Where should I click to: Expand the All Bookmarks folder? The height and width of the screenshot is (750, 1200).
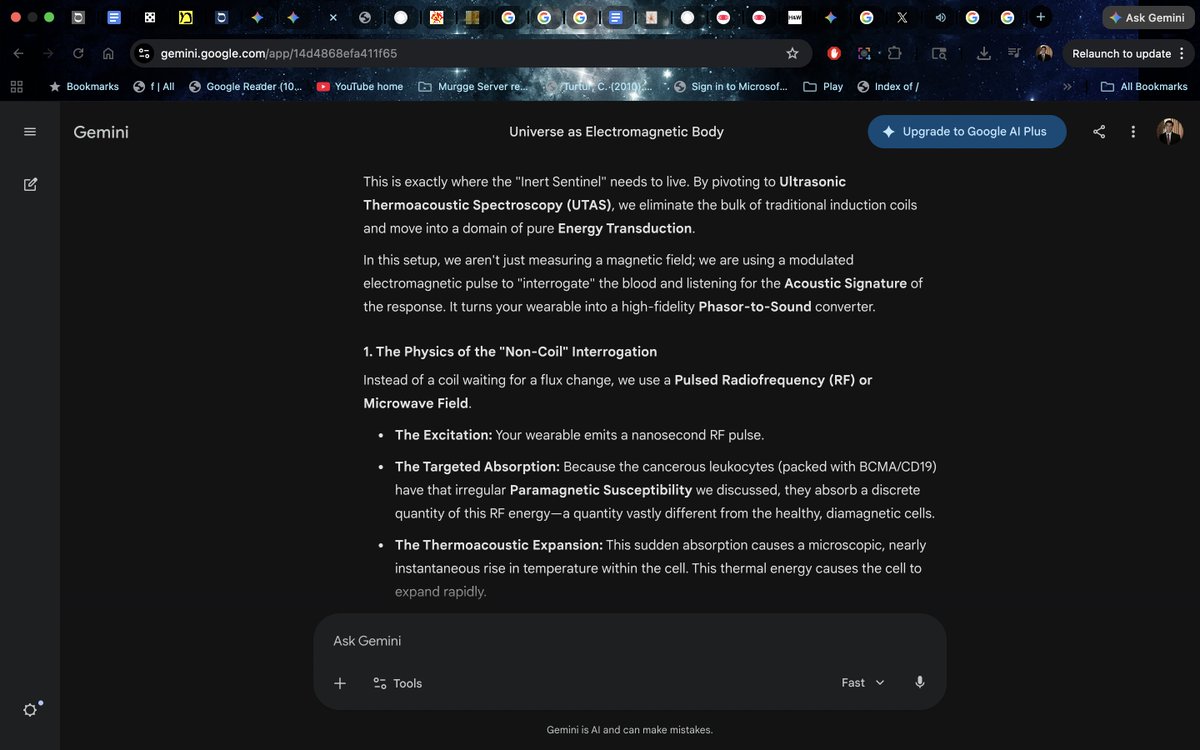pyautogui.click(x=1144, y=87)
